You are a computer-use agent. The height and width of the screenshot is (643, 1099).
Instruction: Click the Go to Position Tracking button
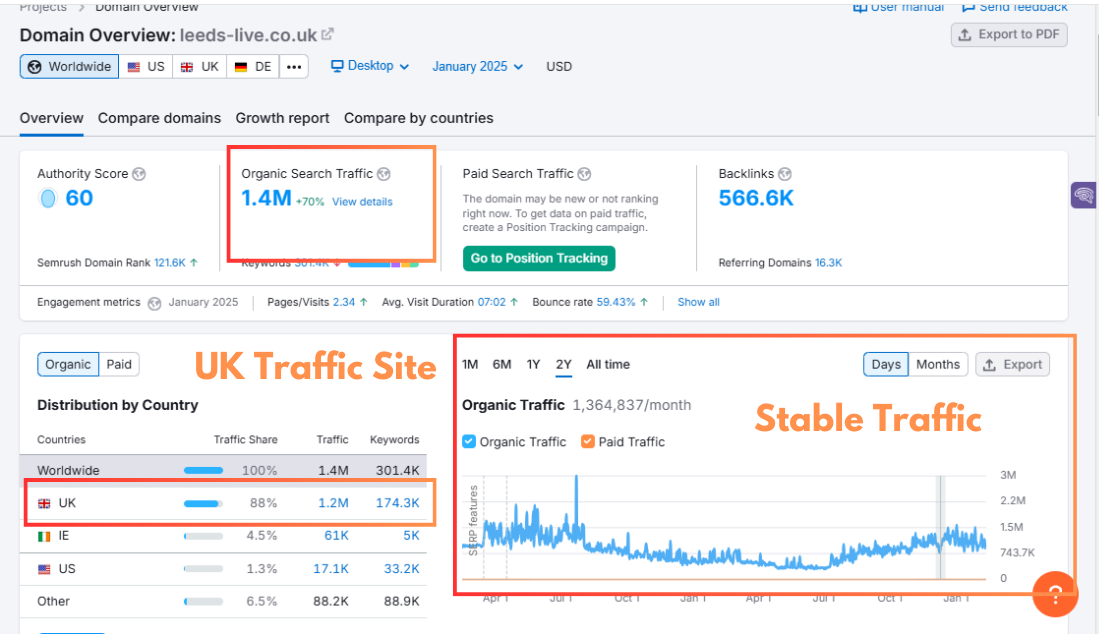click(x=539, y=259)
